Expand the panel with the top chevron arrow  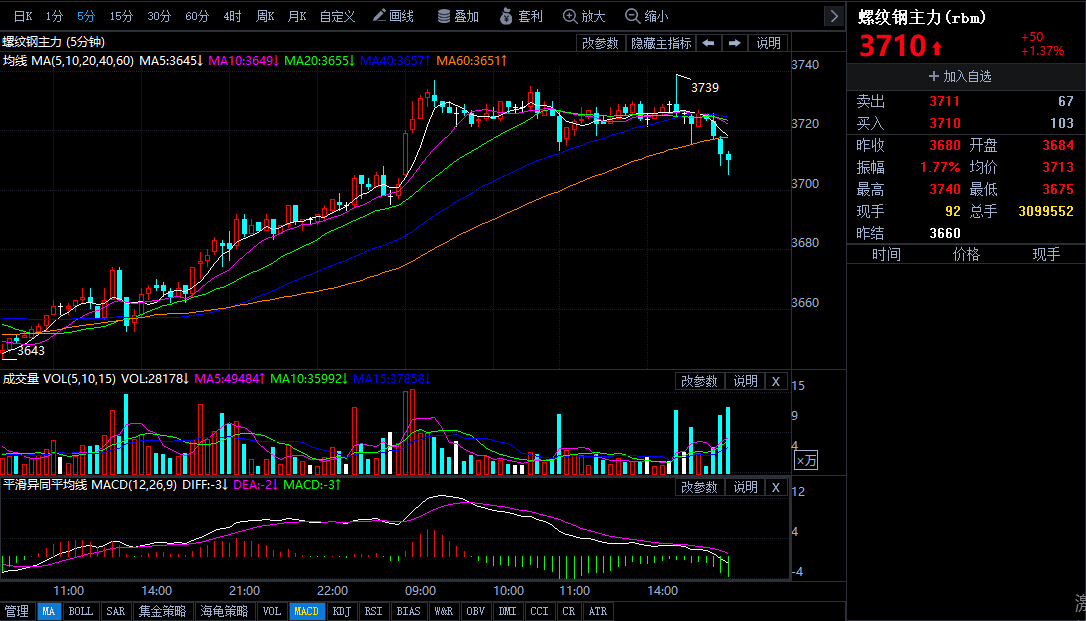[x=834, y=16]
